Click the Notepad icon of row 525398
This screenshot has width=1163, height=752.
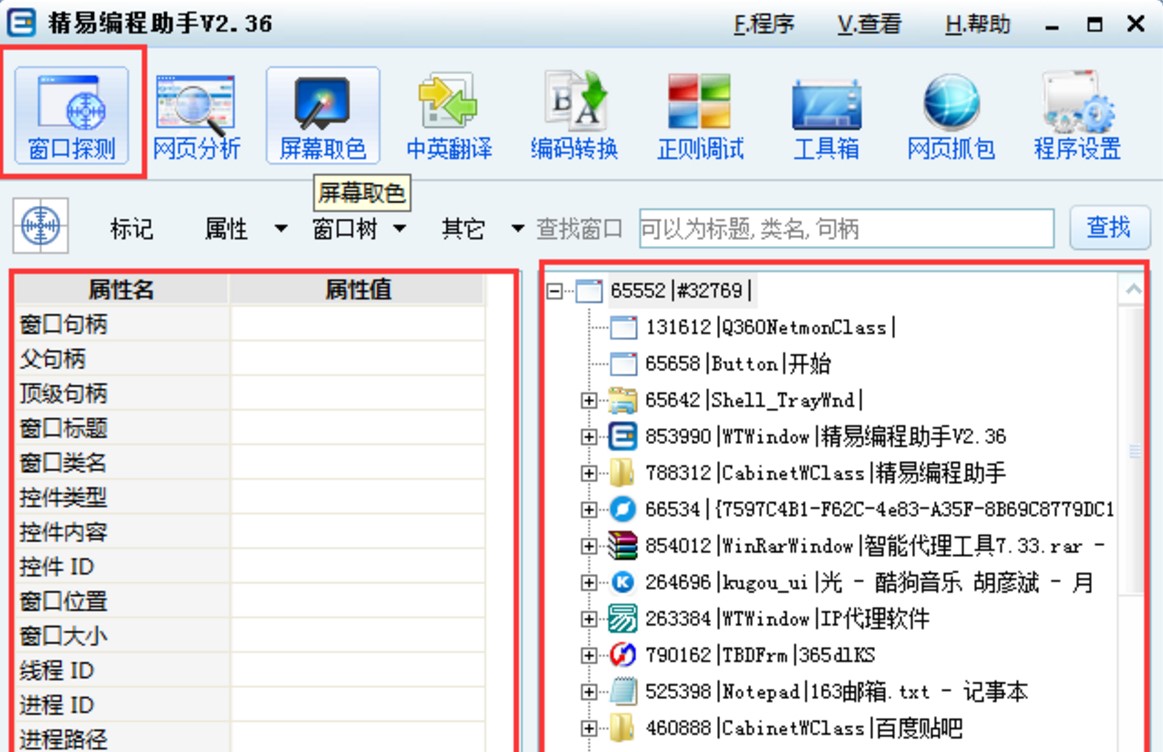coord(623,691)
